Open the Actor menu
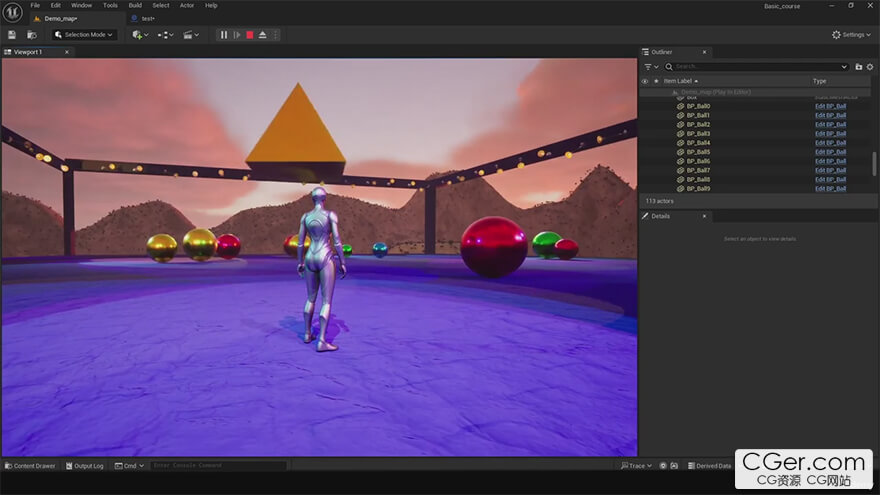 tap(187, 5)
